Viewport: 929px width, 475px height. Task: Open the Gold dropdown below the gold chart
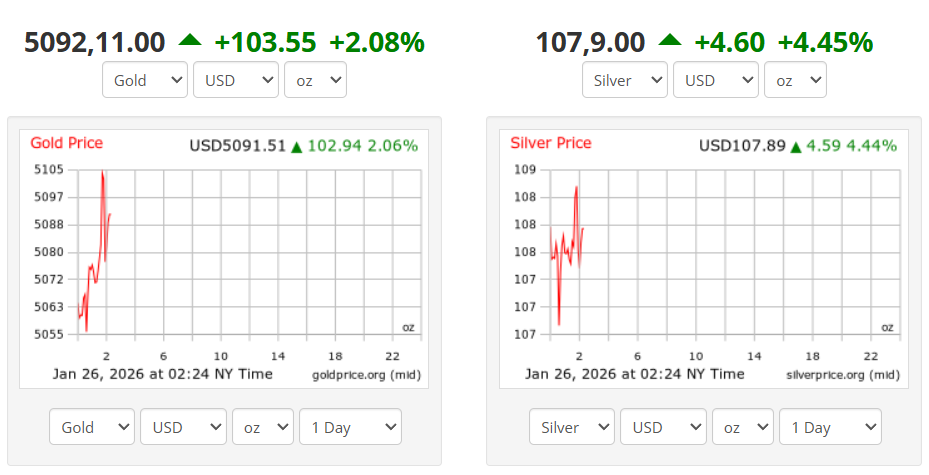pyautogui.click(x=92, y=427)
